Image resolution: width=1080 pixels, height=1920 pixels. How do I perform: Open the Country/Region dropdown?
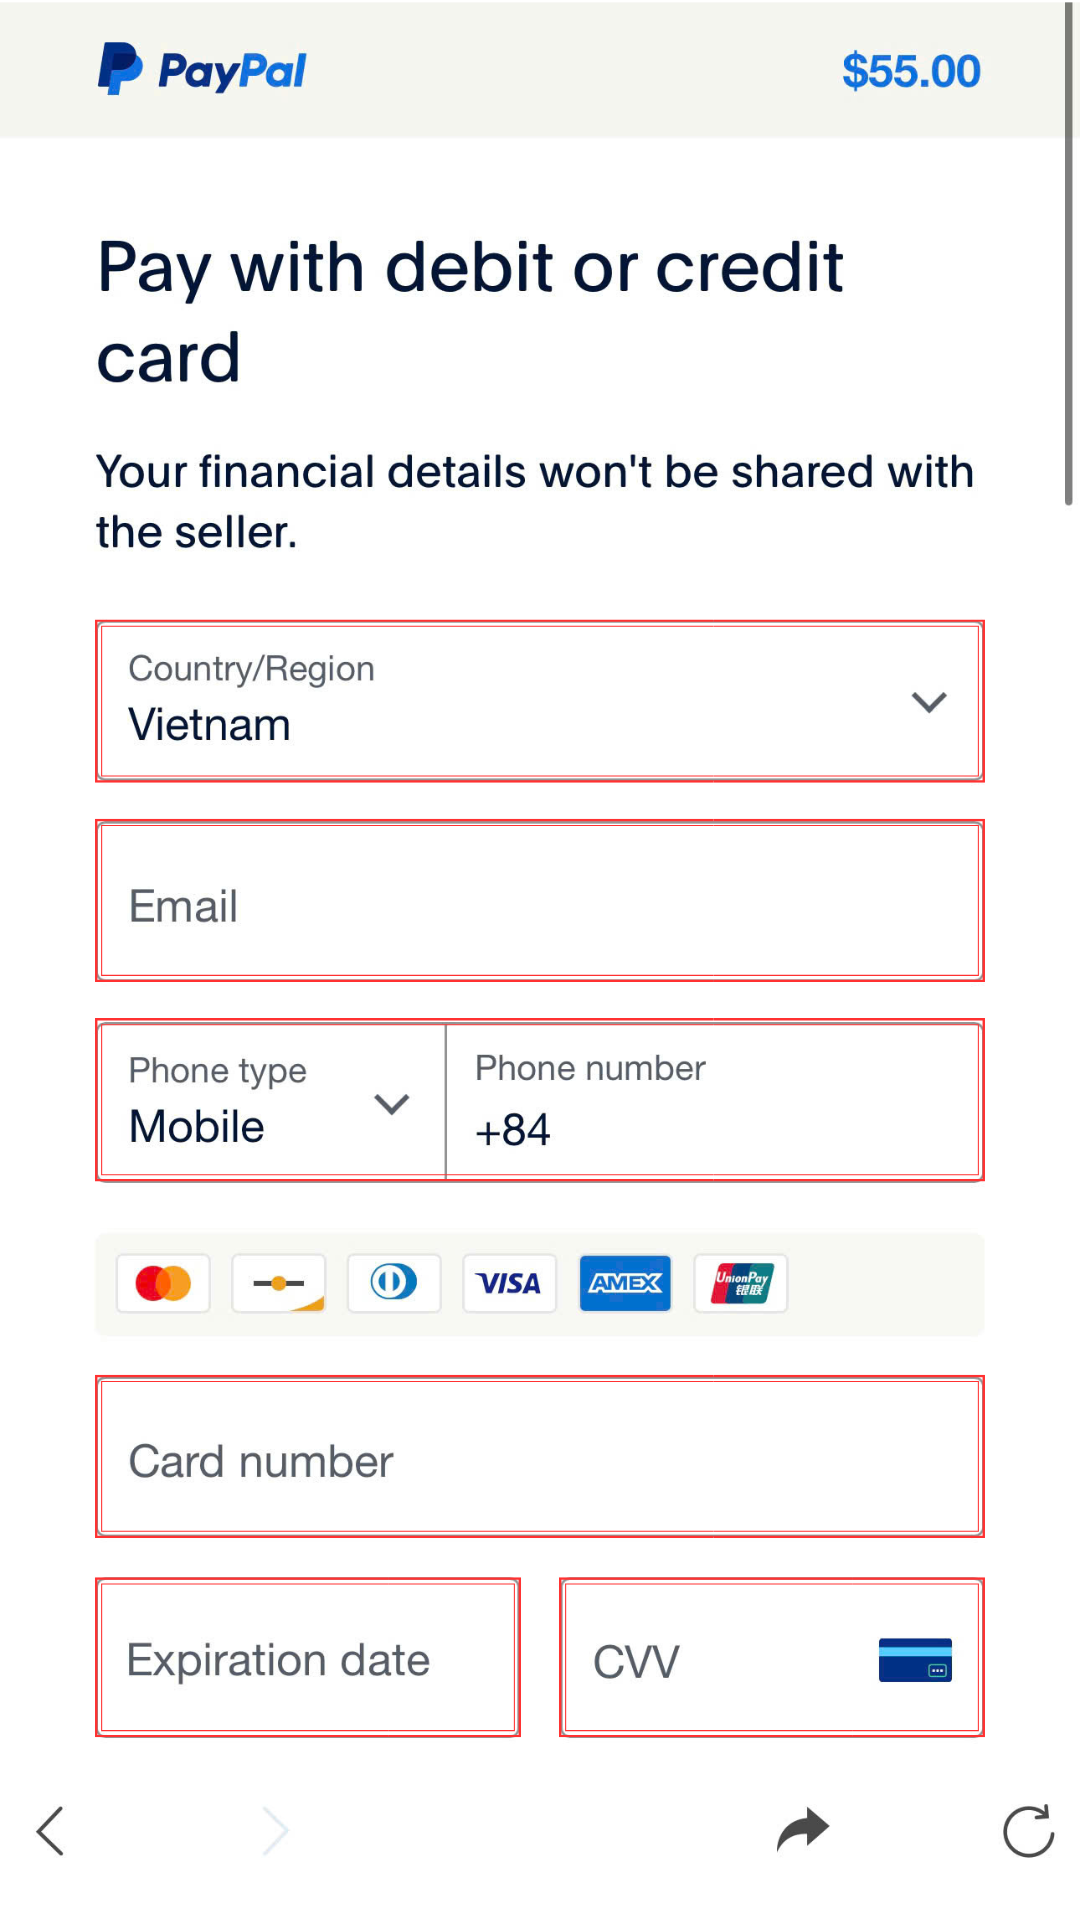pyautogui.click(x=540, y=701)
